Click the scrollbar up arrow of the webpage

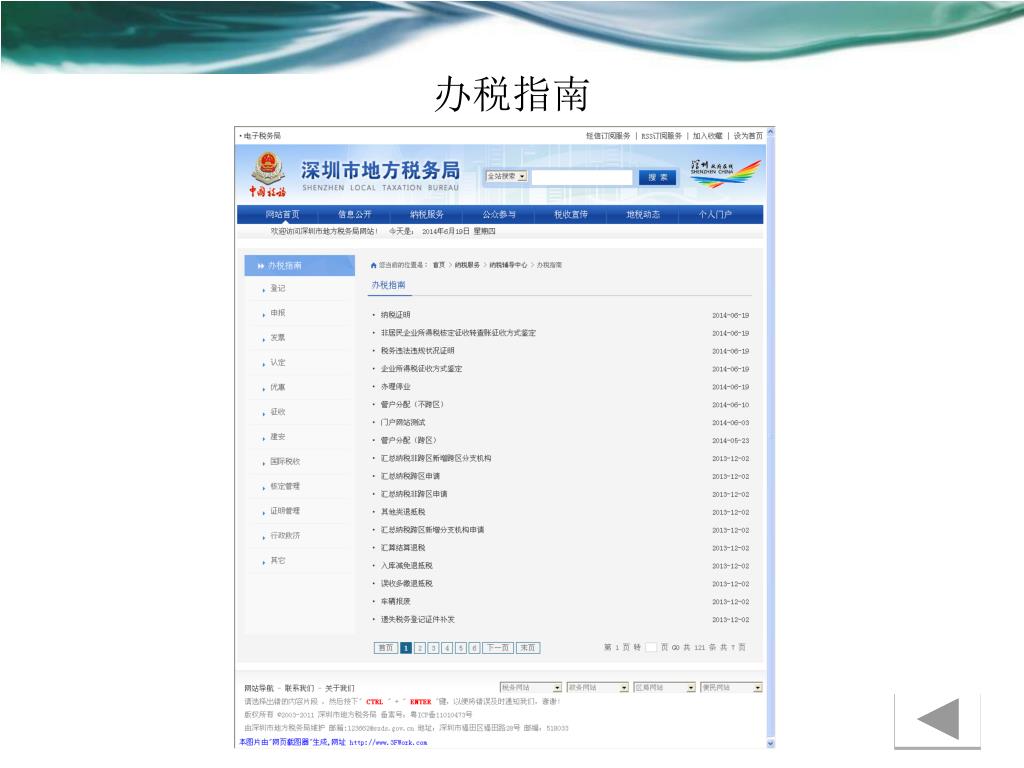click(771, 132)
